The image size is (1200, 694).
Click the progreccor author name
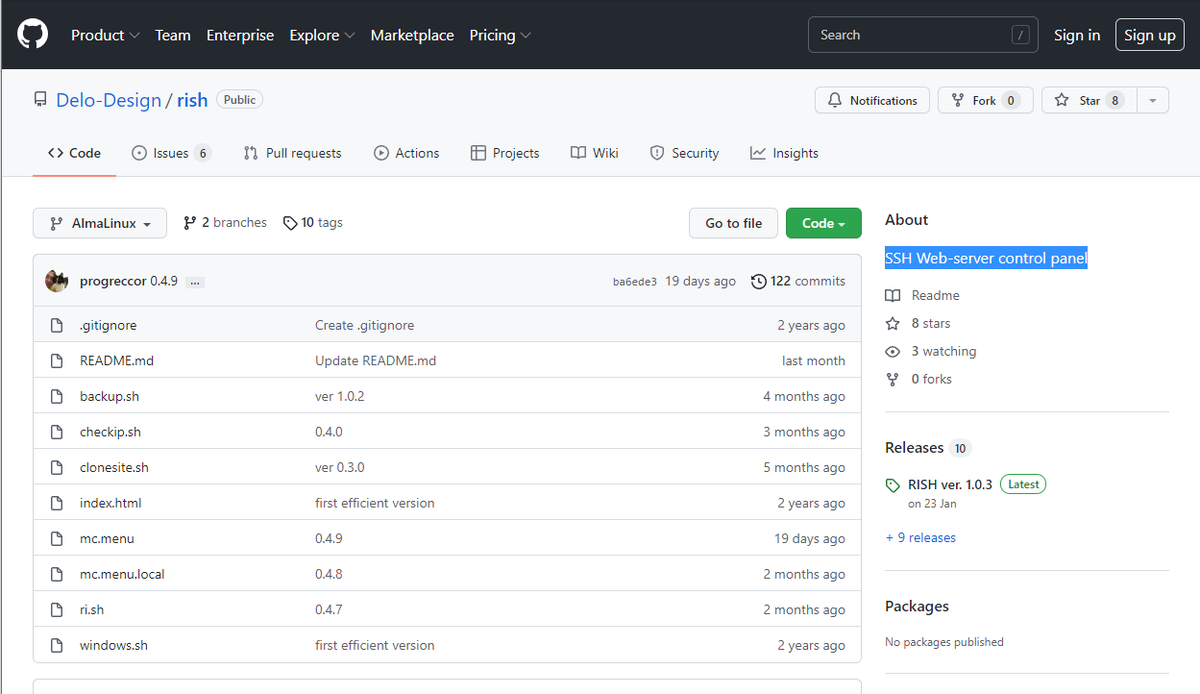113,281
